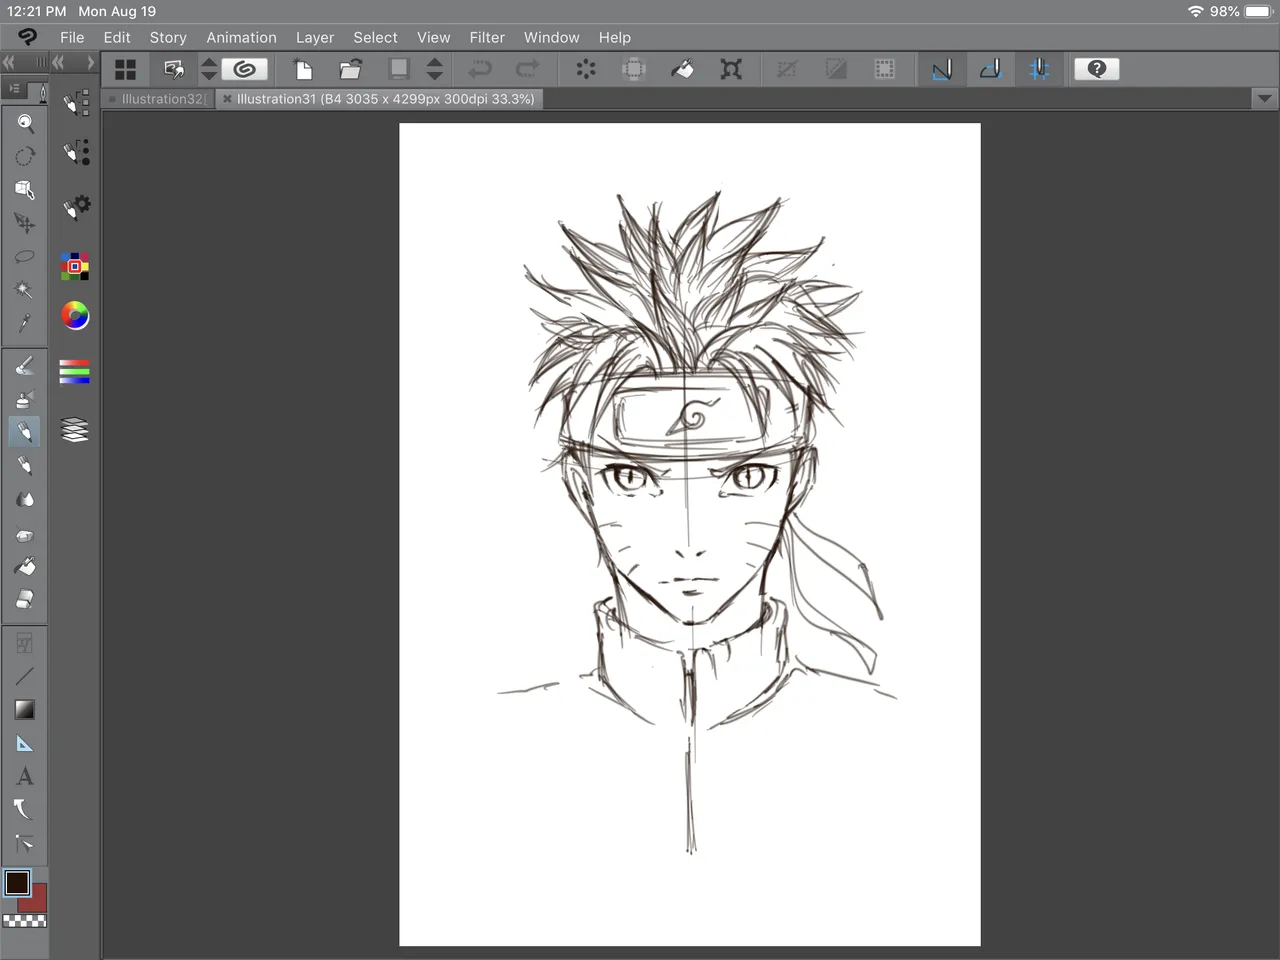Select the Lasso selection tool
Image resolution: width=1280 pixels, height=960 pixels.
pos(25,256)
